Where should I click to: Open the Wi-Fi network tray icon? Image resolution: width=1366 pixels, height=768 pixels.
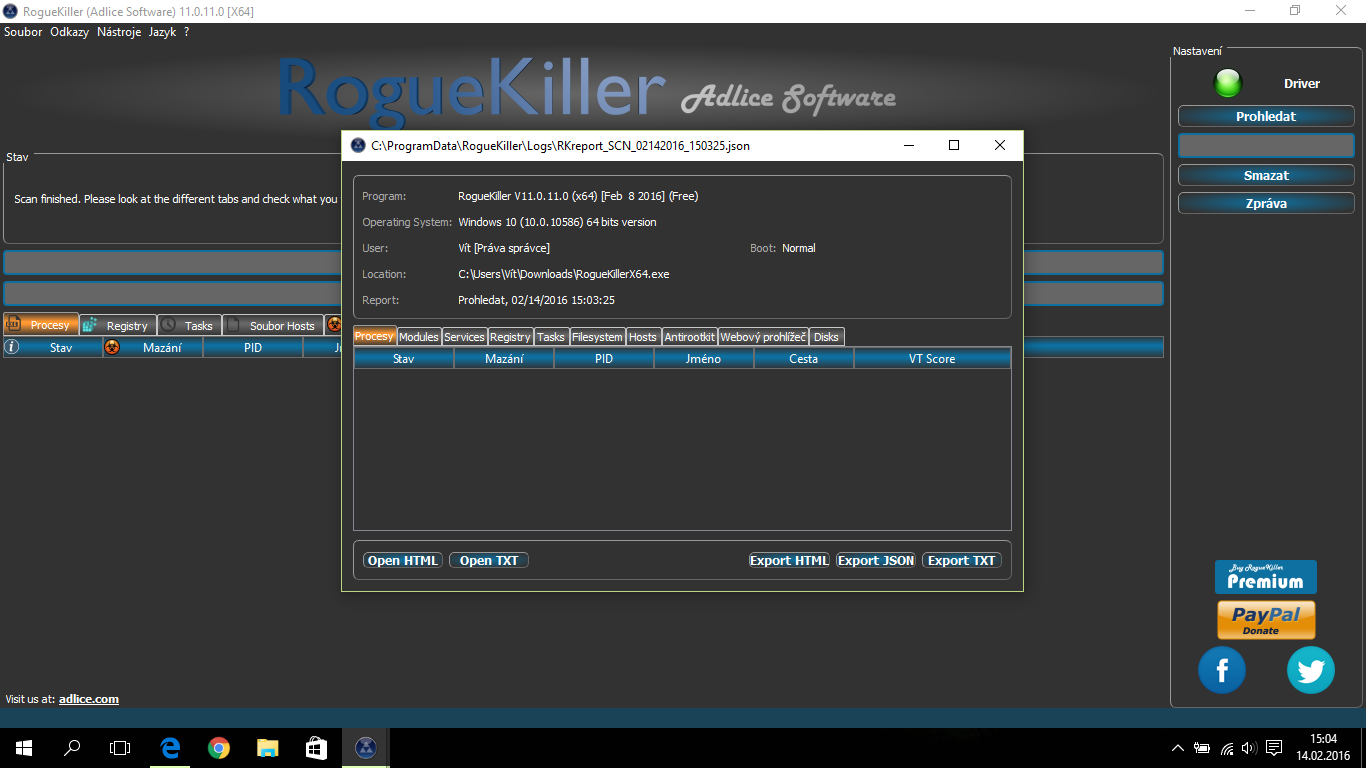[x=1226, y=748]
